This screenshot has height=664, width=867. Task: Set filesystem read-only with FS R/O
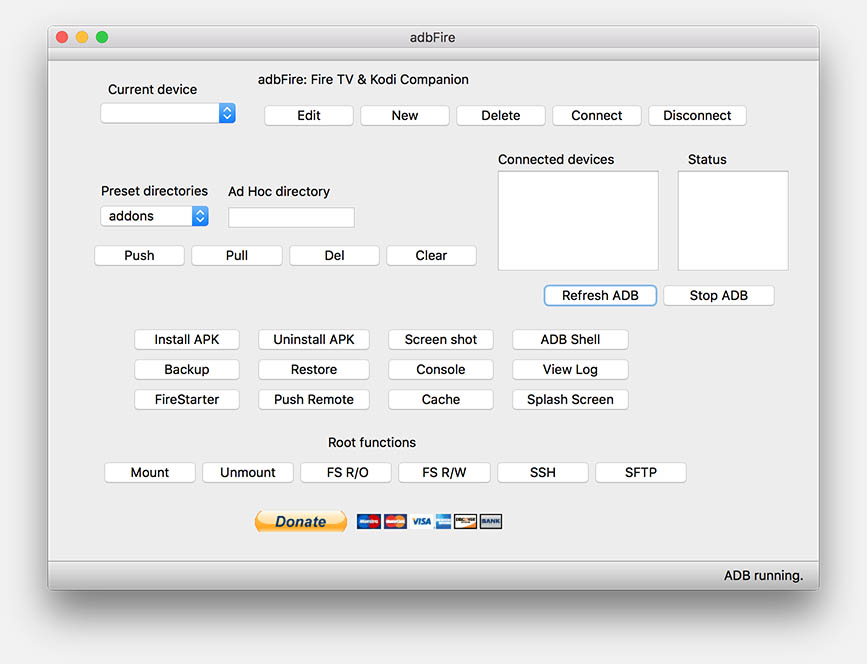point(346,473)
